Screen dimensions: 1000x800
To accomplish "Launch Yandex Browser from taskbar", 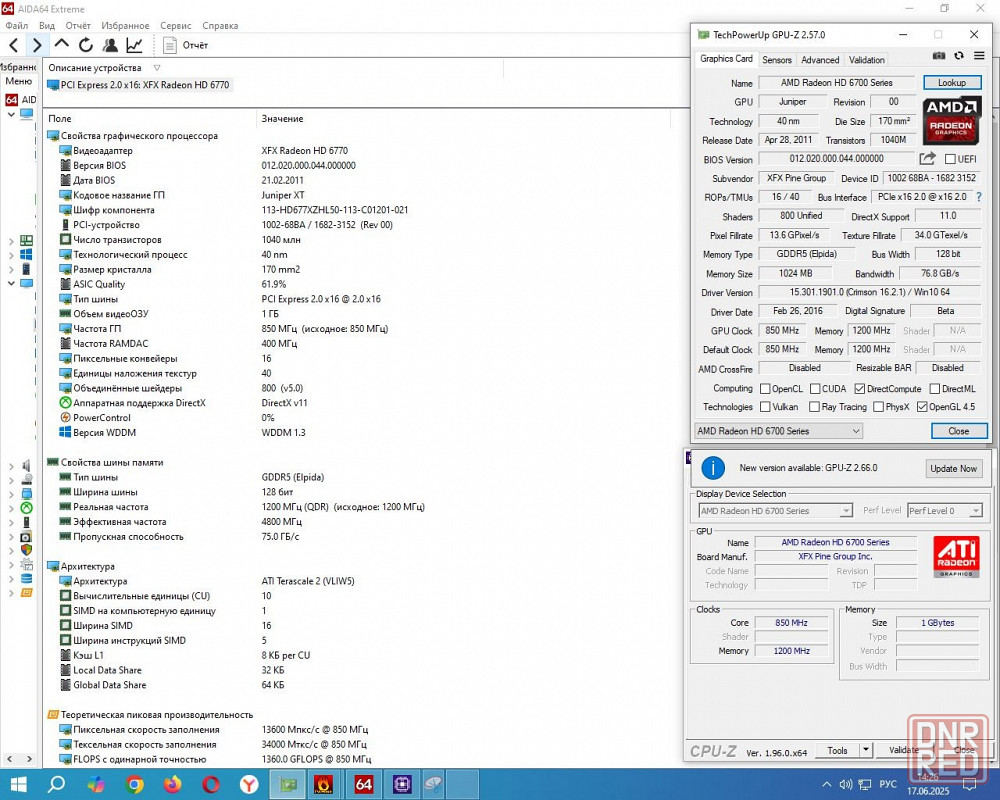I will point(249,784).
